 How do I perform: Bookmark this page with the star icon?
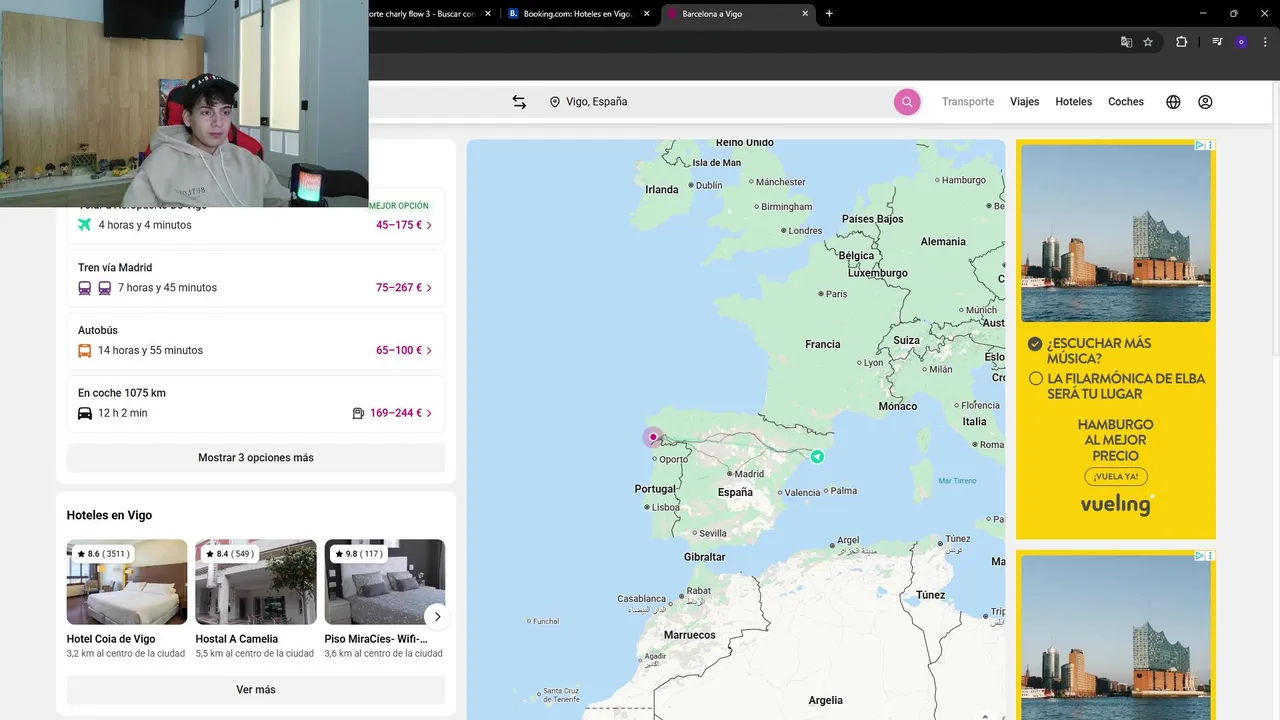click(1148, 42)
